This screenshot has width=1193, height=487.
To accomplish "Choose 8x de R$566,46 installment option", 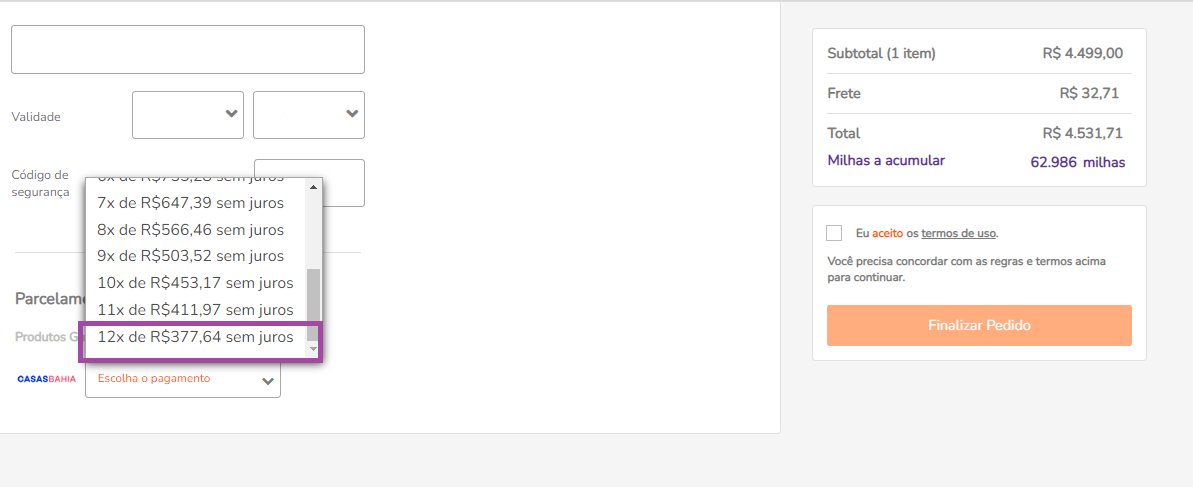I will (196, 230).
